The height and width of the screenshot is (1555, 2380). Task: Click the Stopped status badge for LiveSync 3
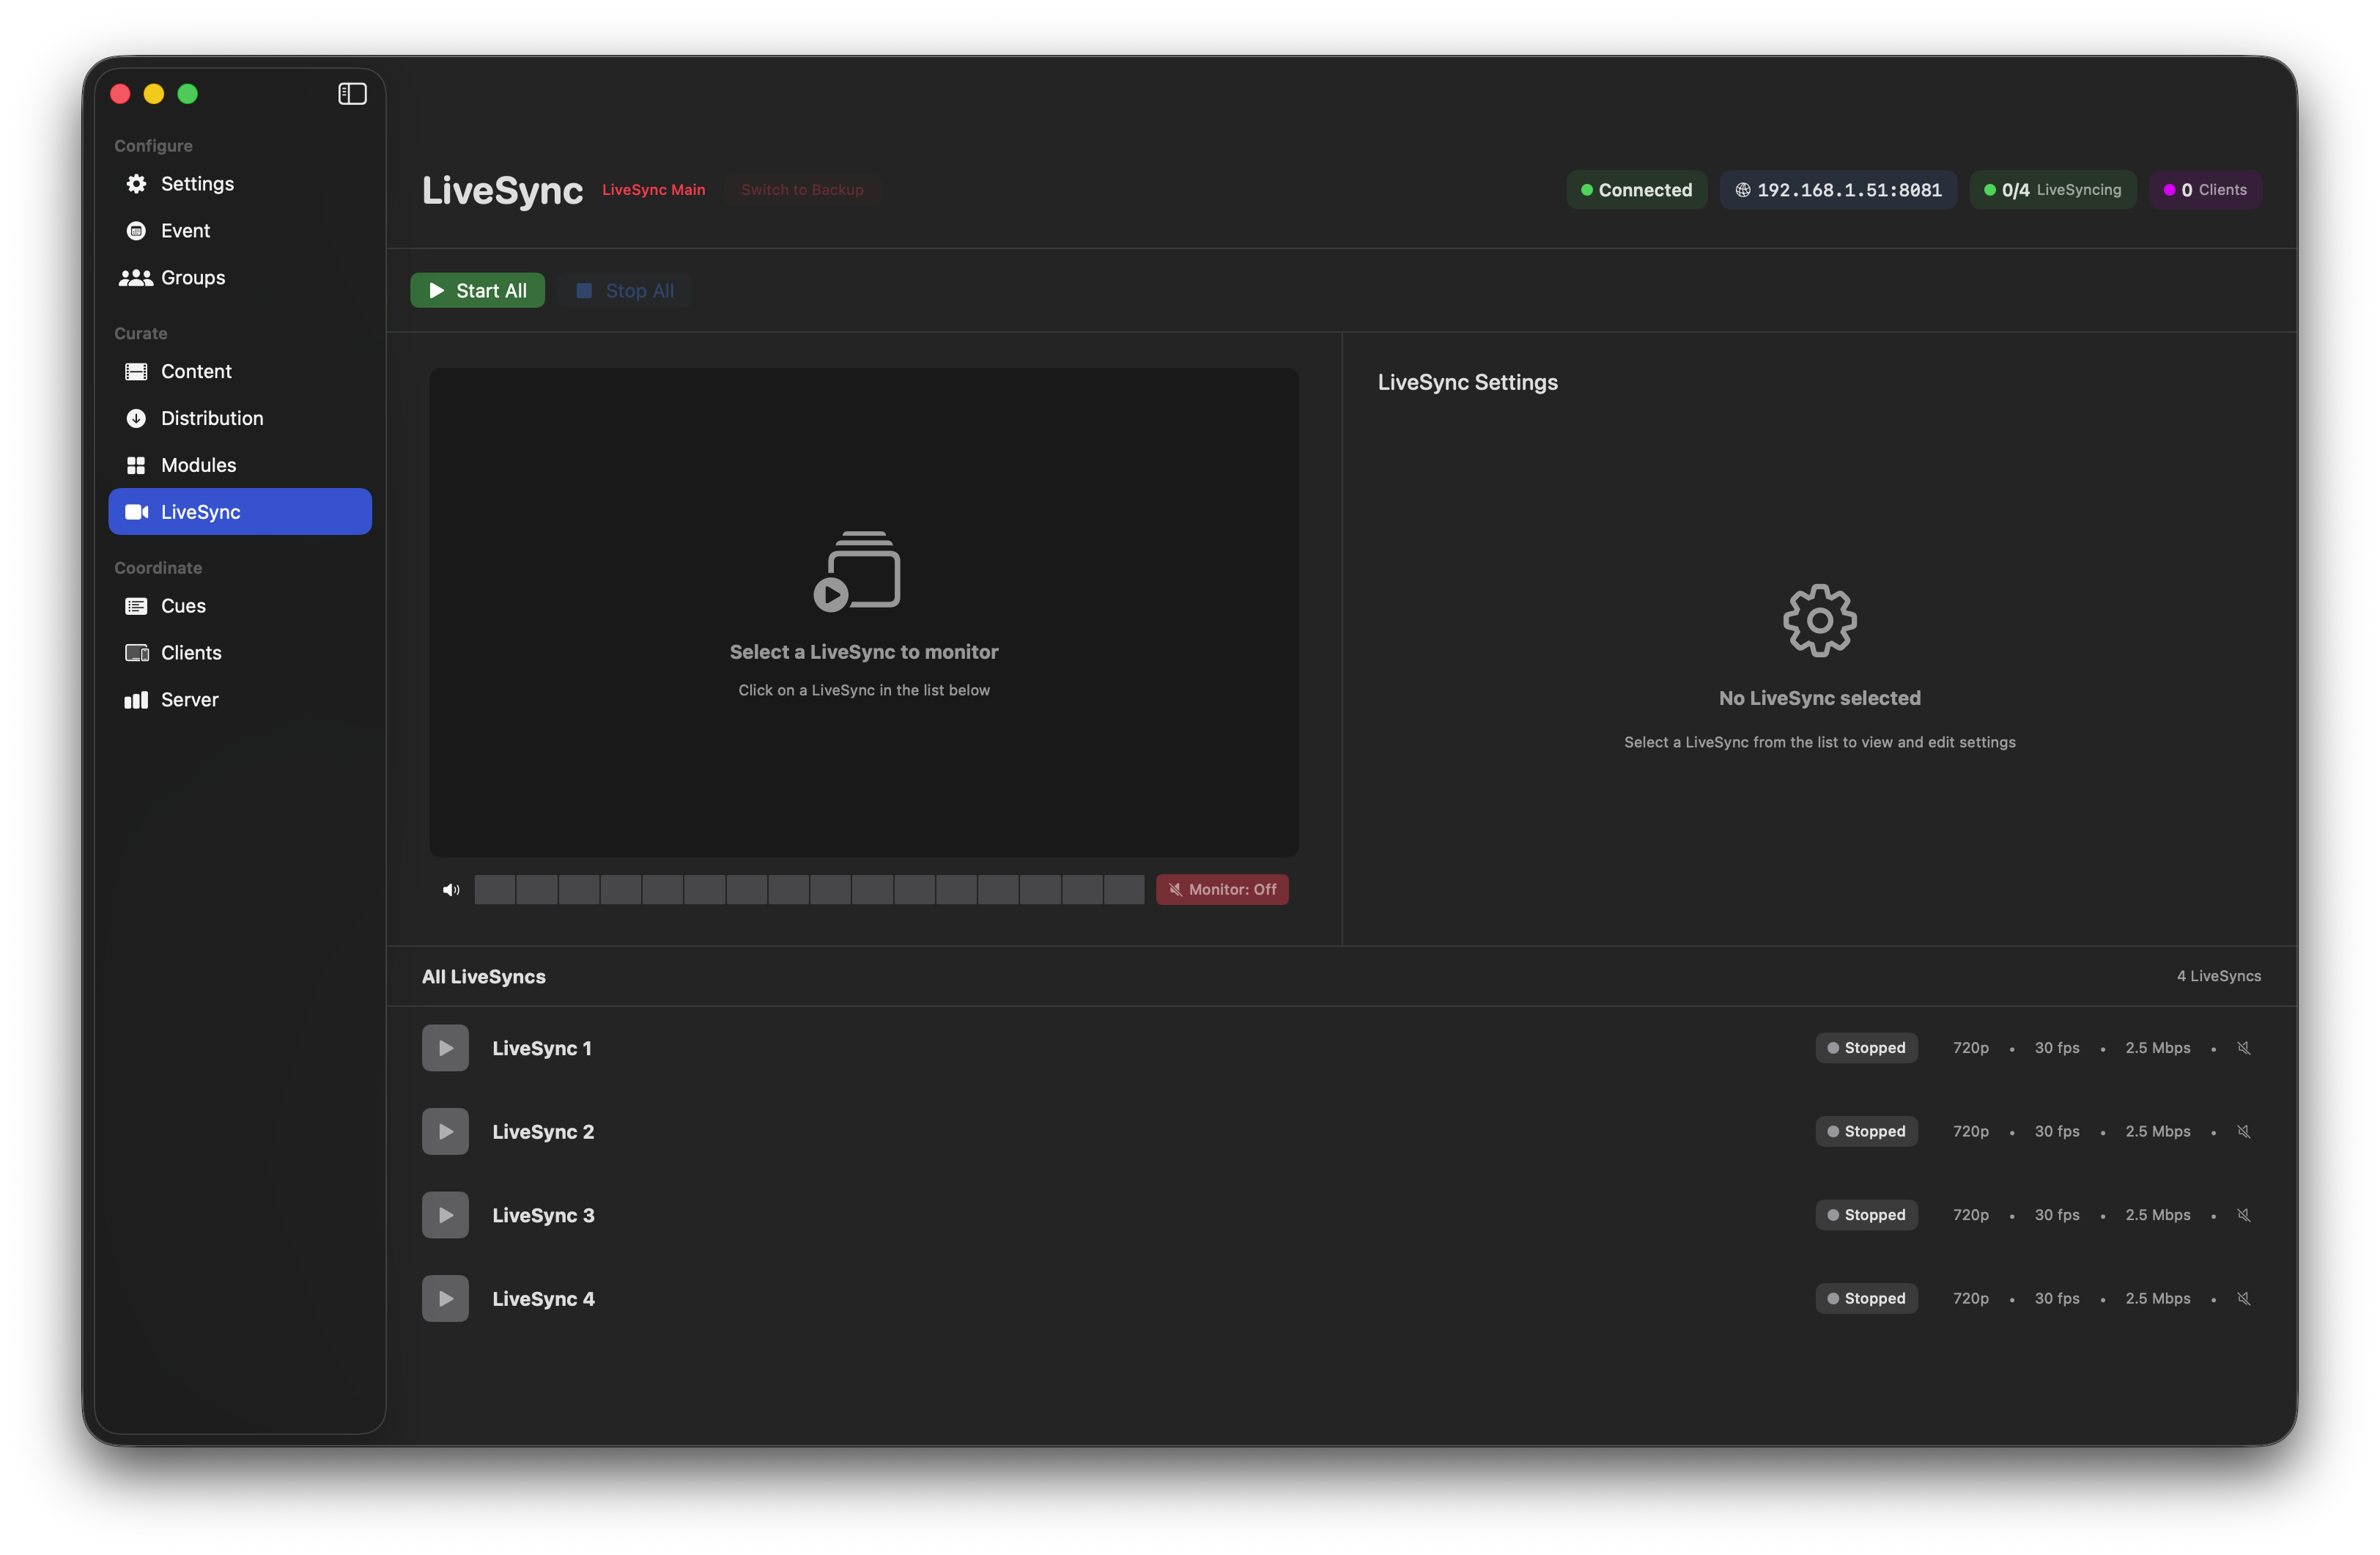1866,1215
